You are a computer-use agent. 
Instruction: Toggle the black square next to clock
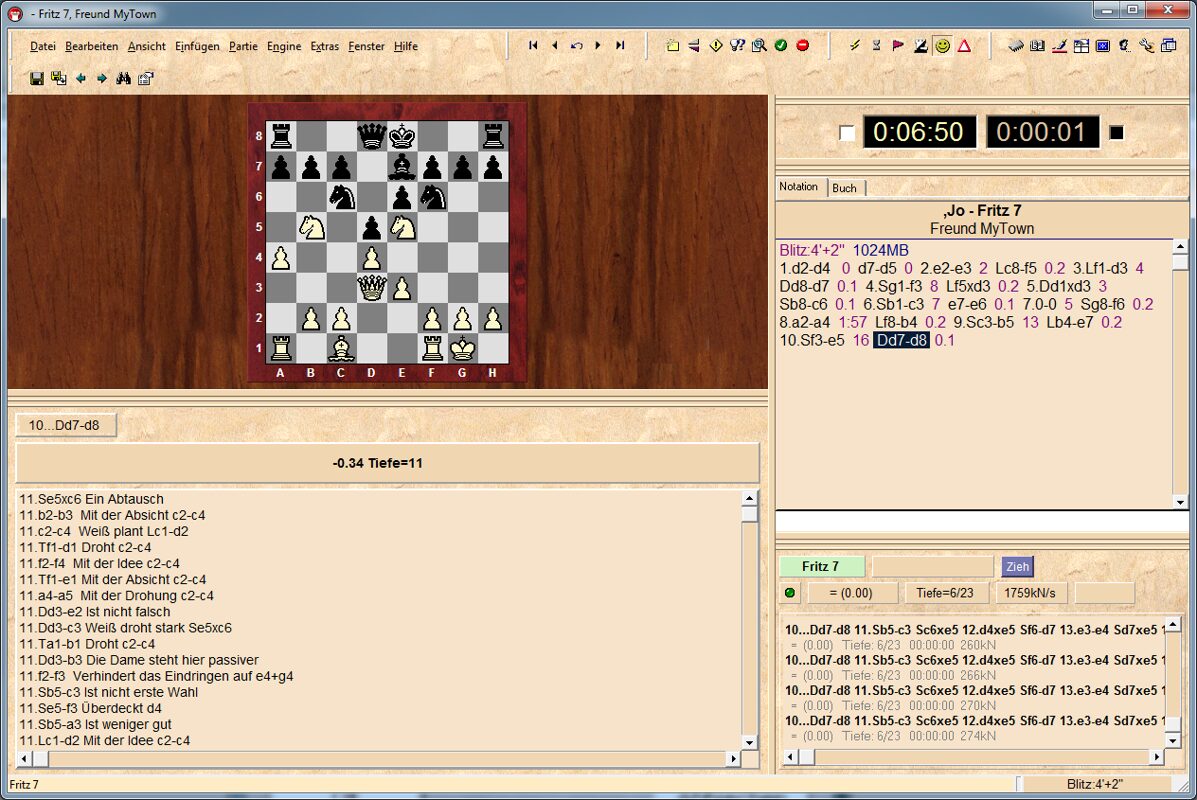(x=1117, y=133)
